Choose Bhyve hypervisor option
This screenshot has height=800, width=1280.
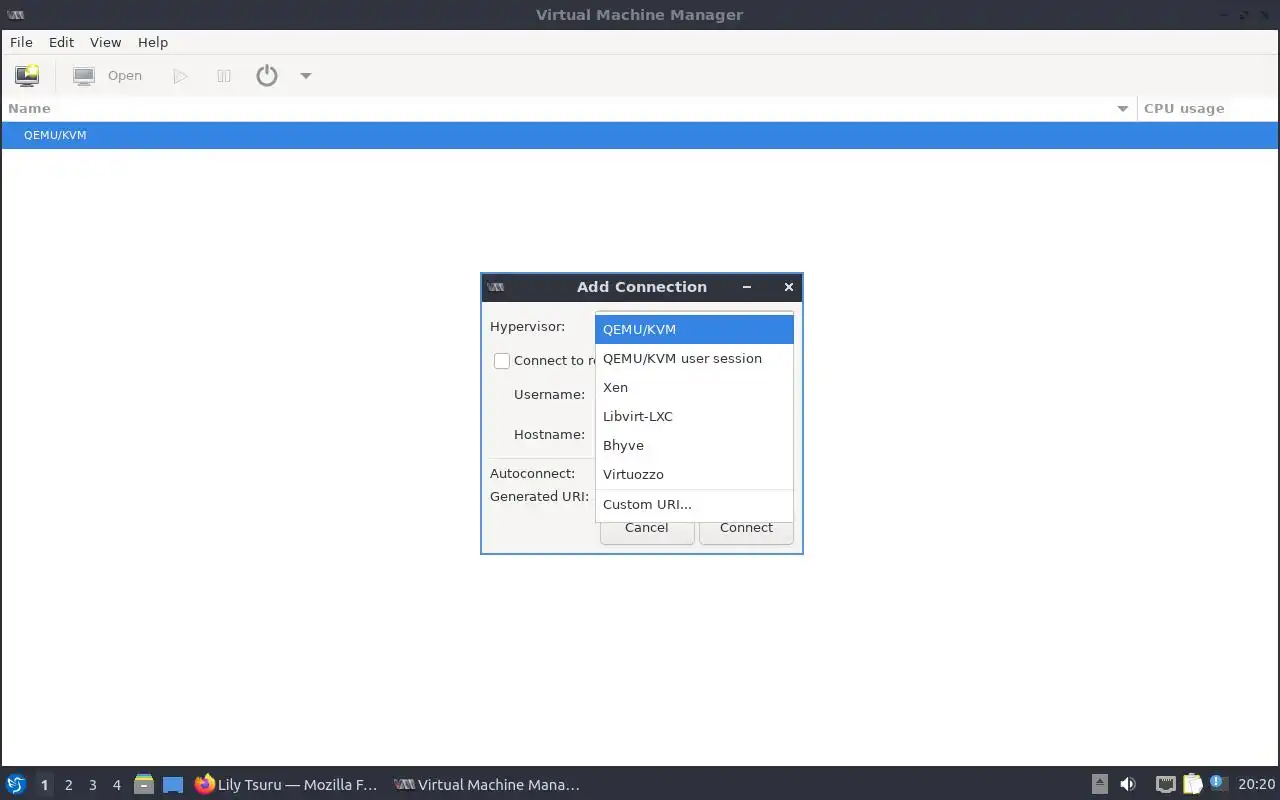[694, 445]
